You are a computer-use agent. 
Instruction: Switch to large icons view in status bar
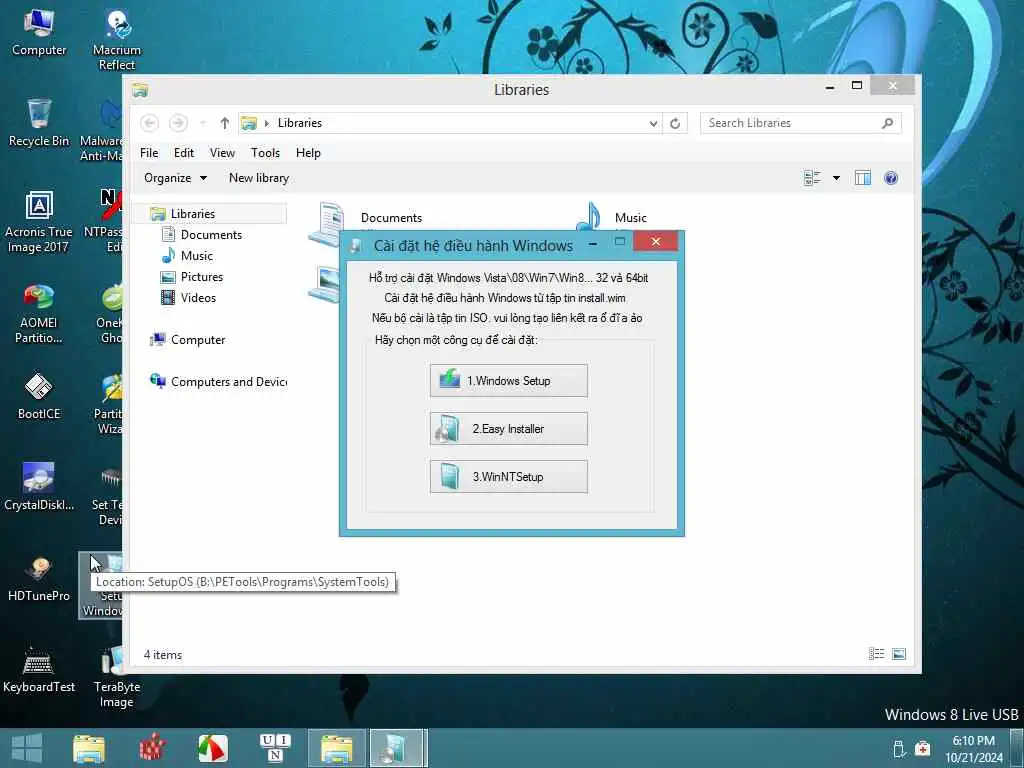(899, 654)
